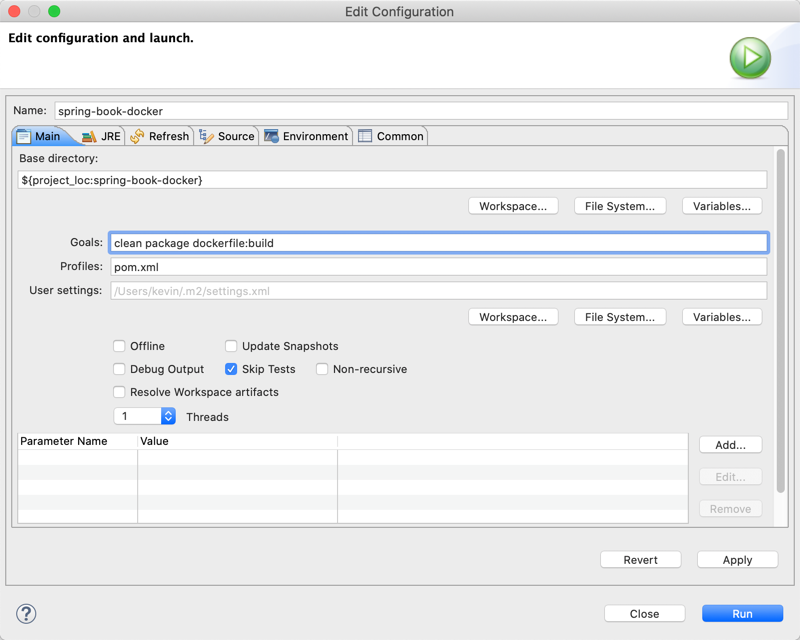800x640 pixels.
Task: Click the Environment tab icon
Action: (271, 136)
